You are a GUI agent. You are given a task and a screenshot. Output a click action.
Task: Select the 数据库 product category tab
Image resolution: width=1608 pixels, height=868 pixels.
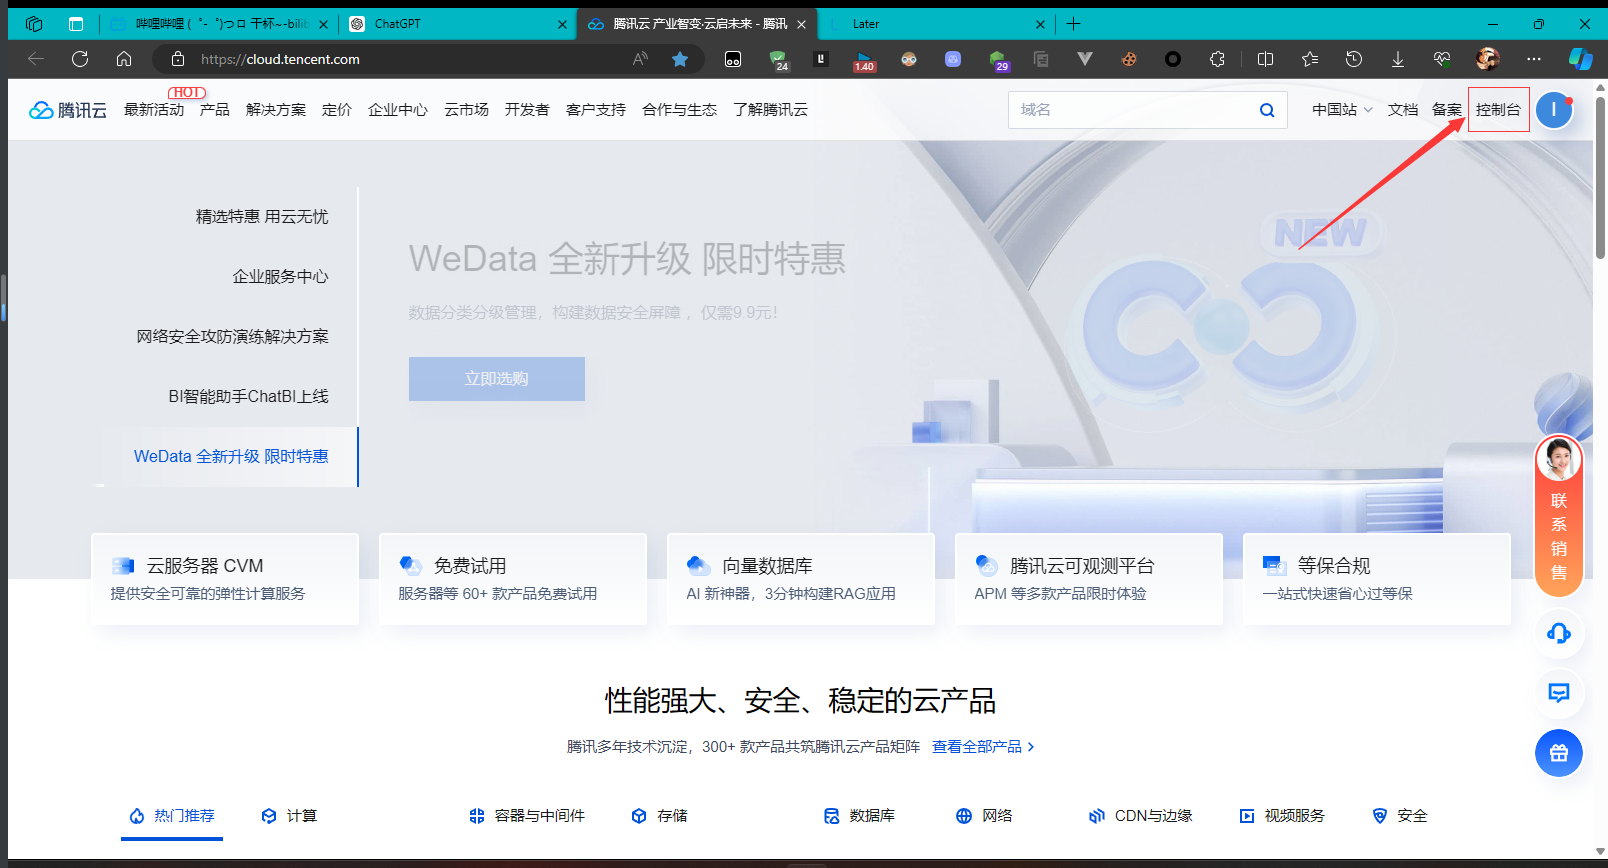(859, 816)
